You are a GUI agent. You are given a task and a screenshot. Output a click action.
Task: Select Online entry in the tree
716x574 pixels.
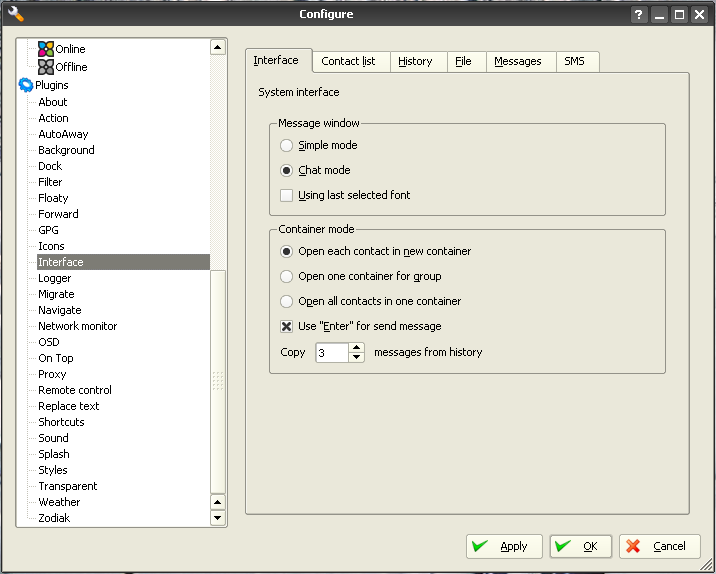pyautogui.click(x=70, y=49)
